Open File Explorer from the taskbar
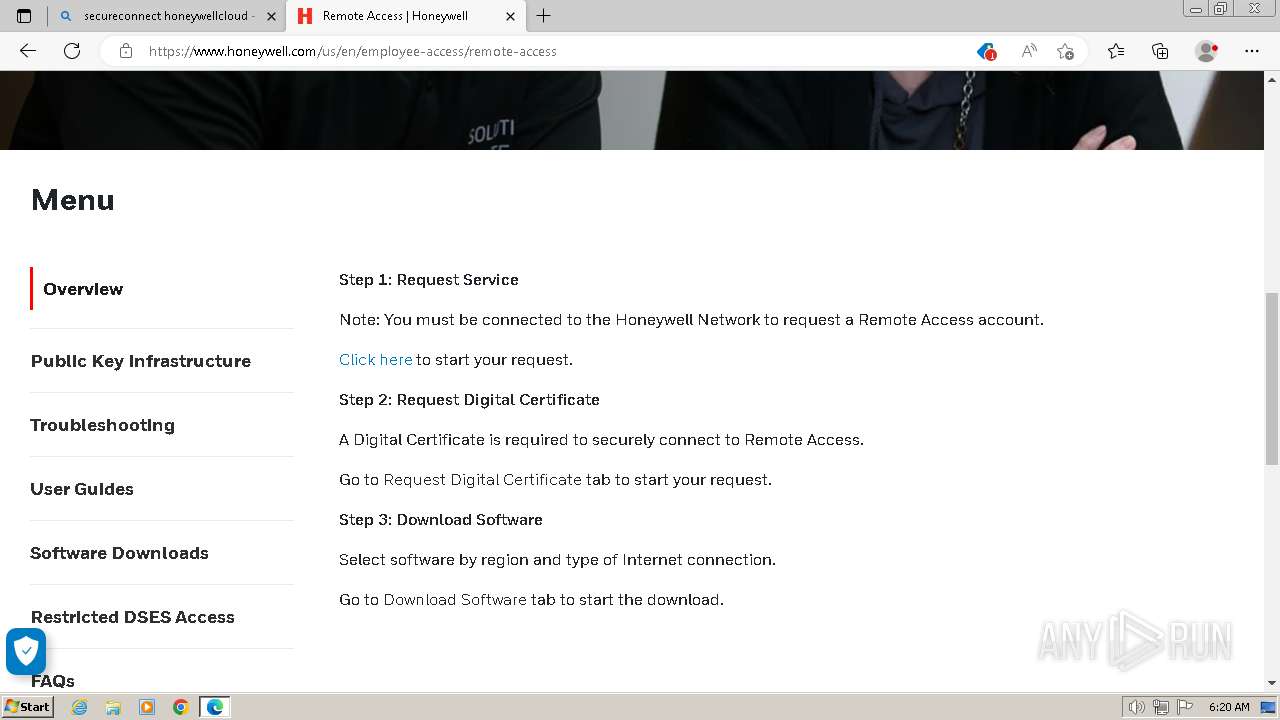1280x720 pixels. pos(113,707)
